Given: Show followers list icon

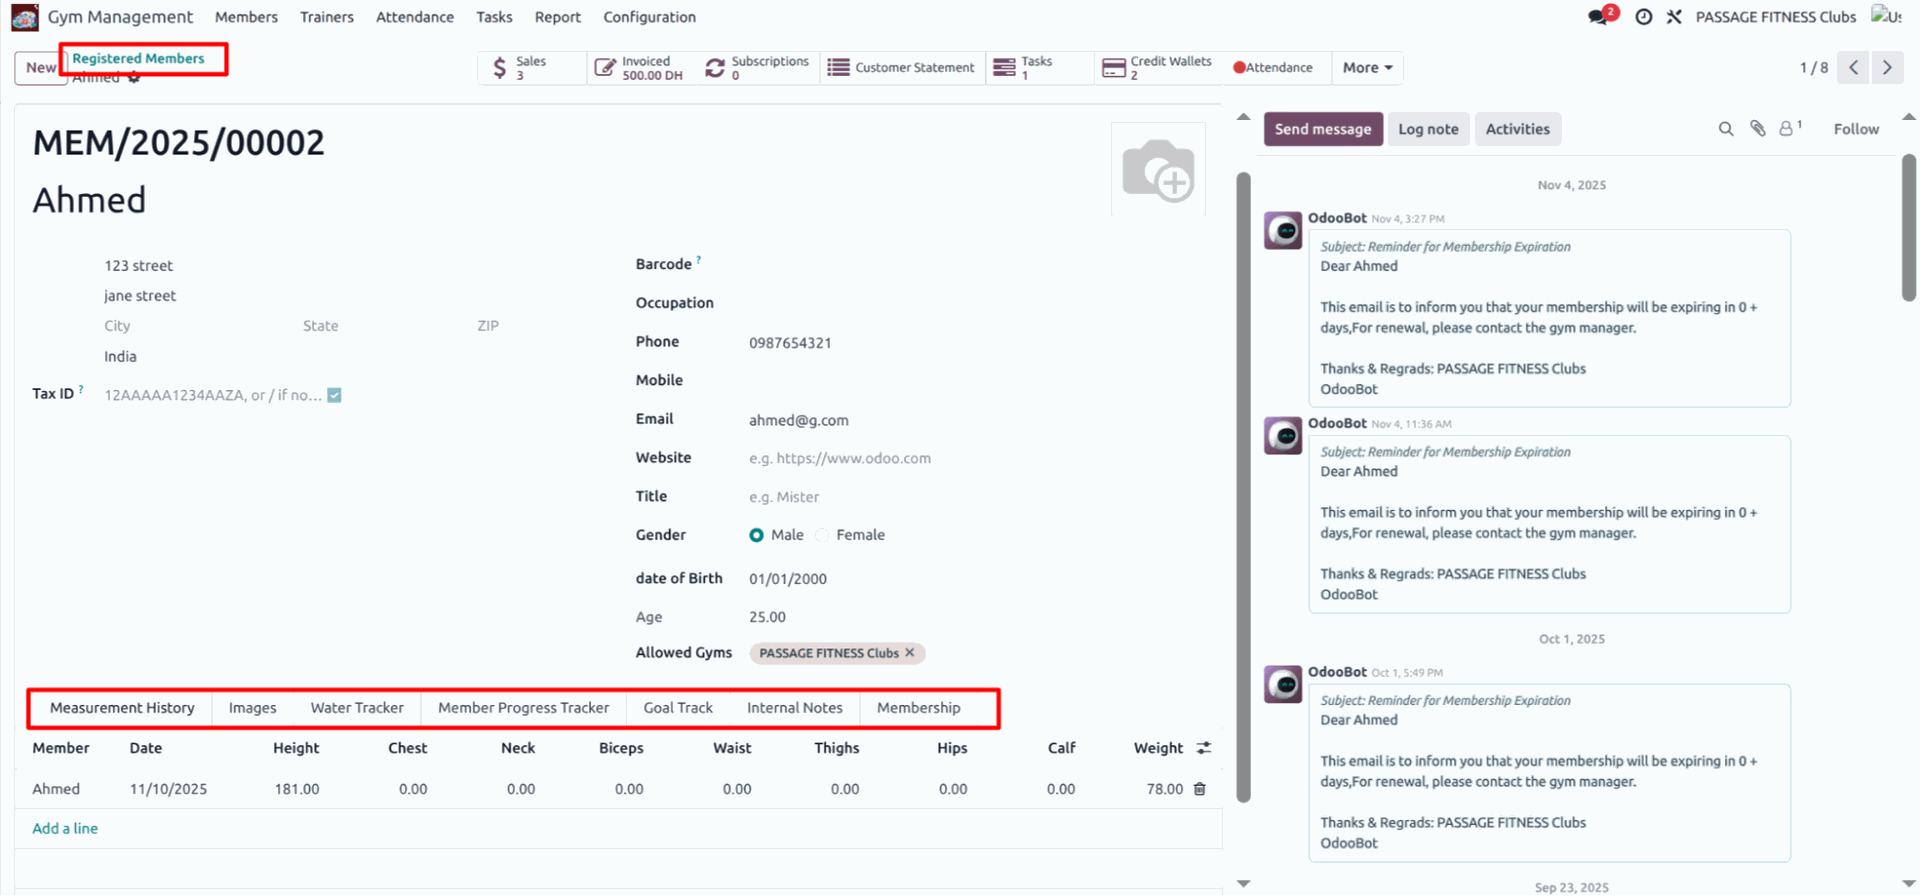Looking at the screenshot, I should (1788, 129).
